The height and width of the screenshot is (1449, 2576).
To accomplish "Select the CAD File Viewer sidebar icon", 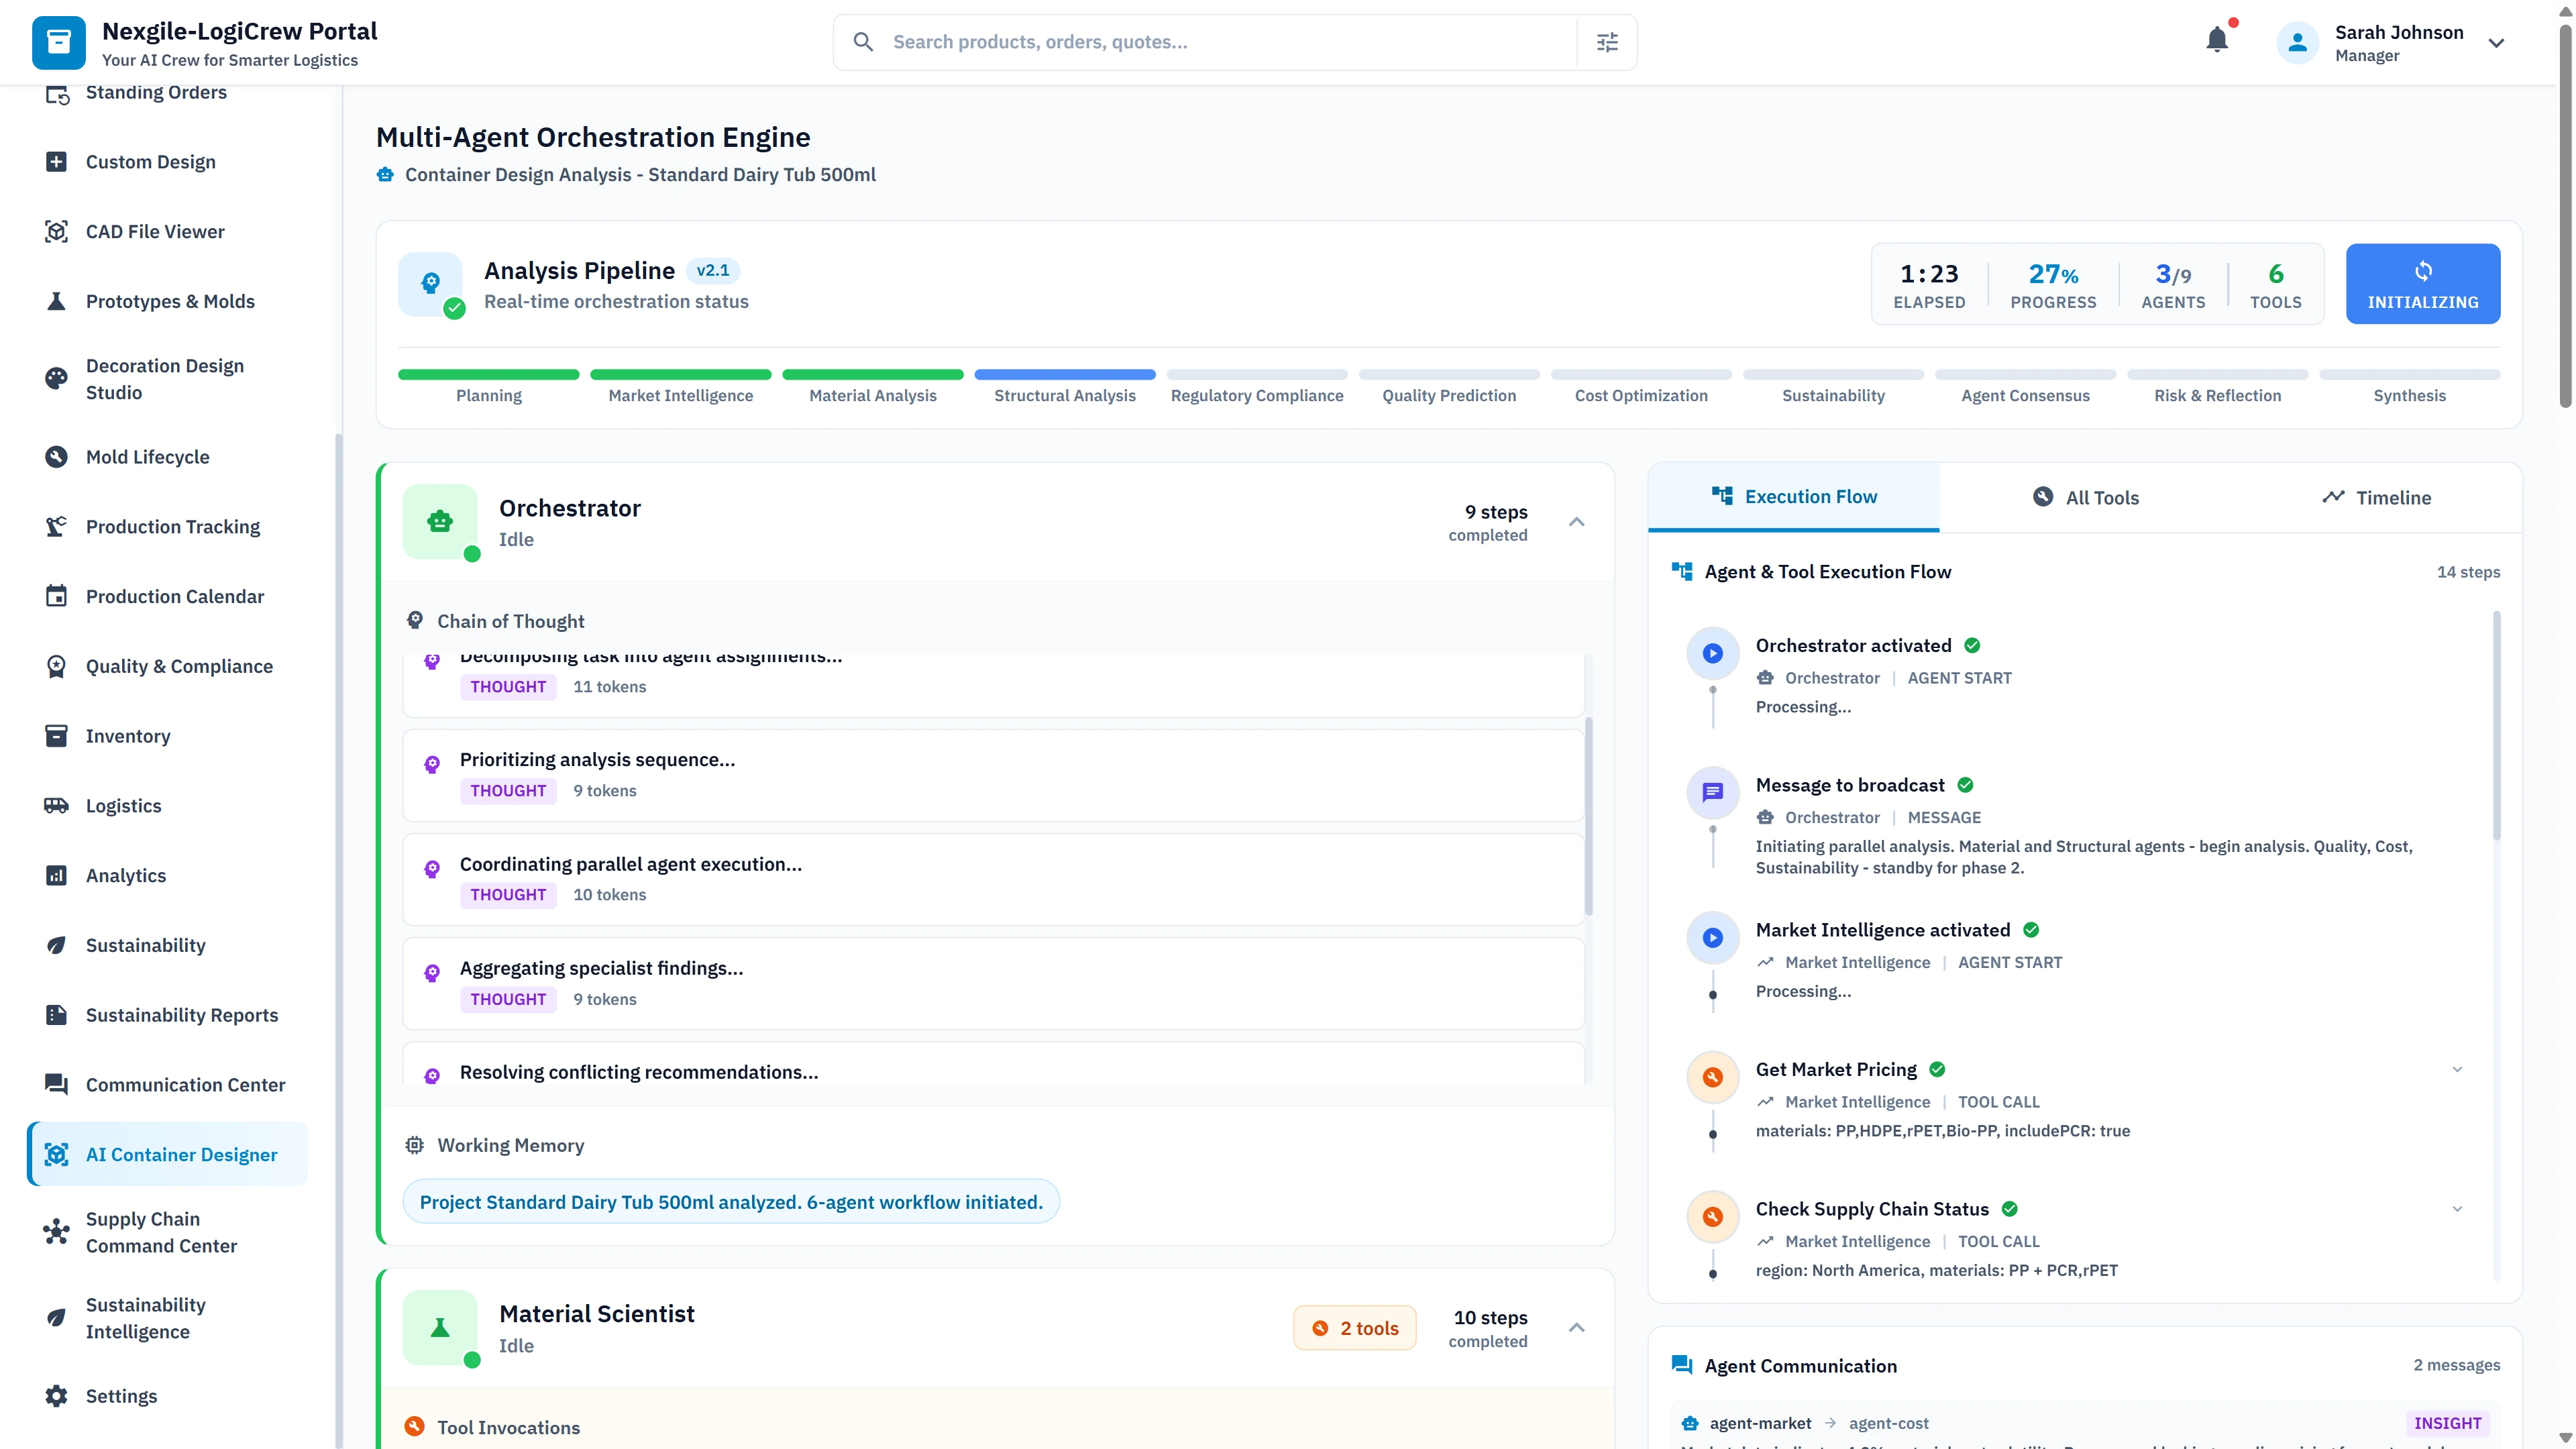I will (57, 231).
